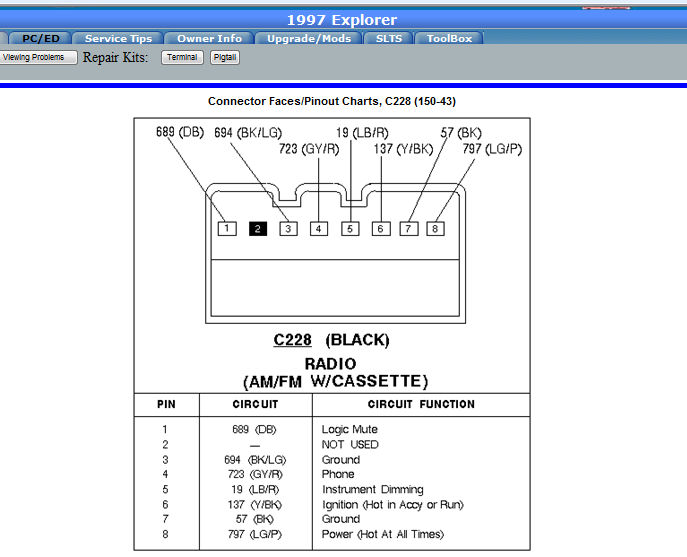This screenshot has width=687, height=557.
Task: Click the RADIO label under connector
Action: [x=331, y=364]
